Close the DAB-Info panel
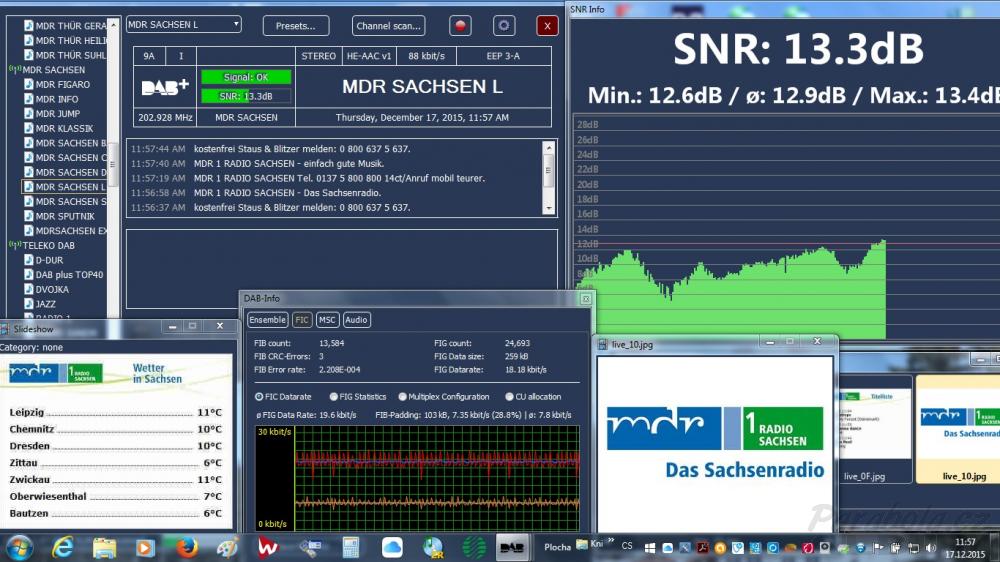The height and width of the screenshot is (562, 1000). [585, 299]
